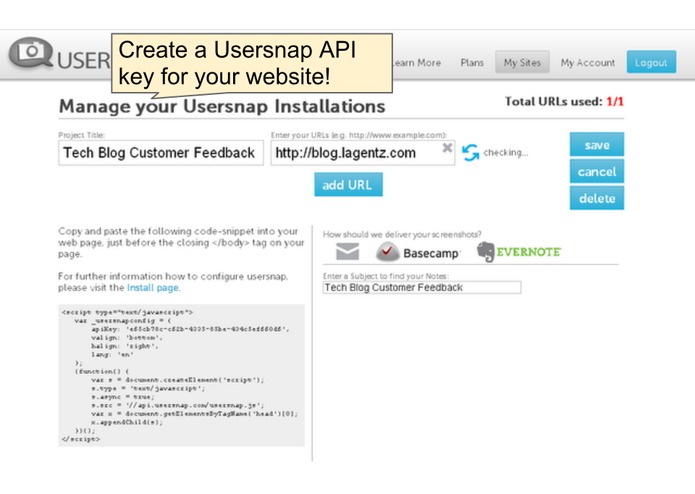Screen dimensions: 695x494
Task: Click the JavaScript code snippet box
Action: [182, 375]
